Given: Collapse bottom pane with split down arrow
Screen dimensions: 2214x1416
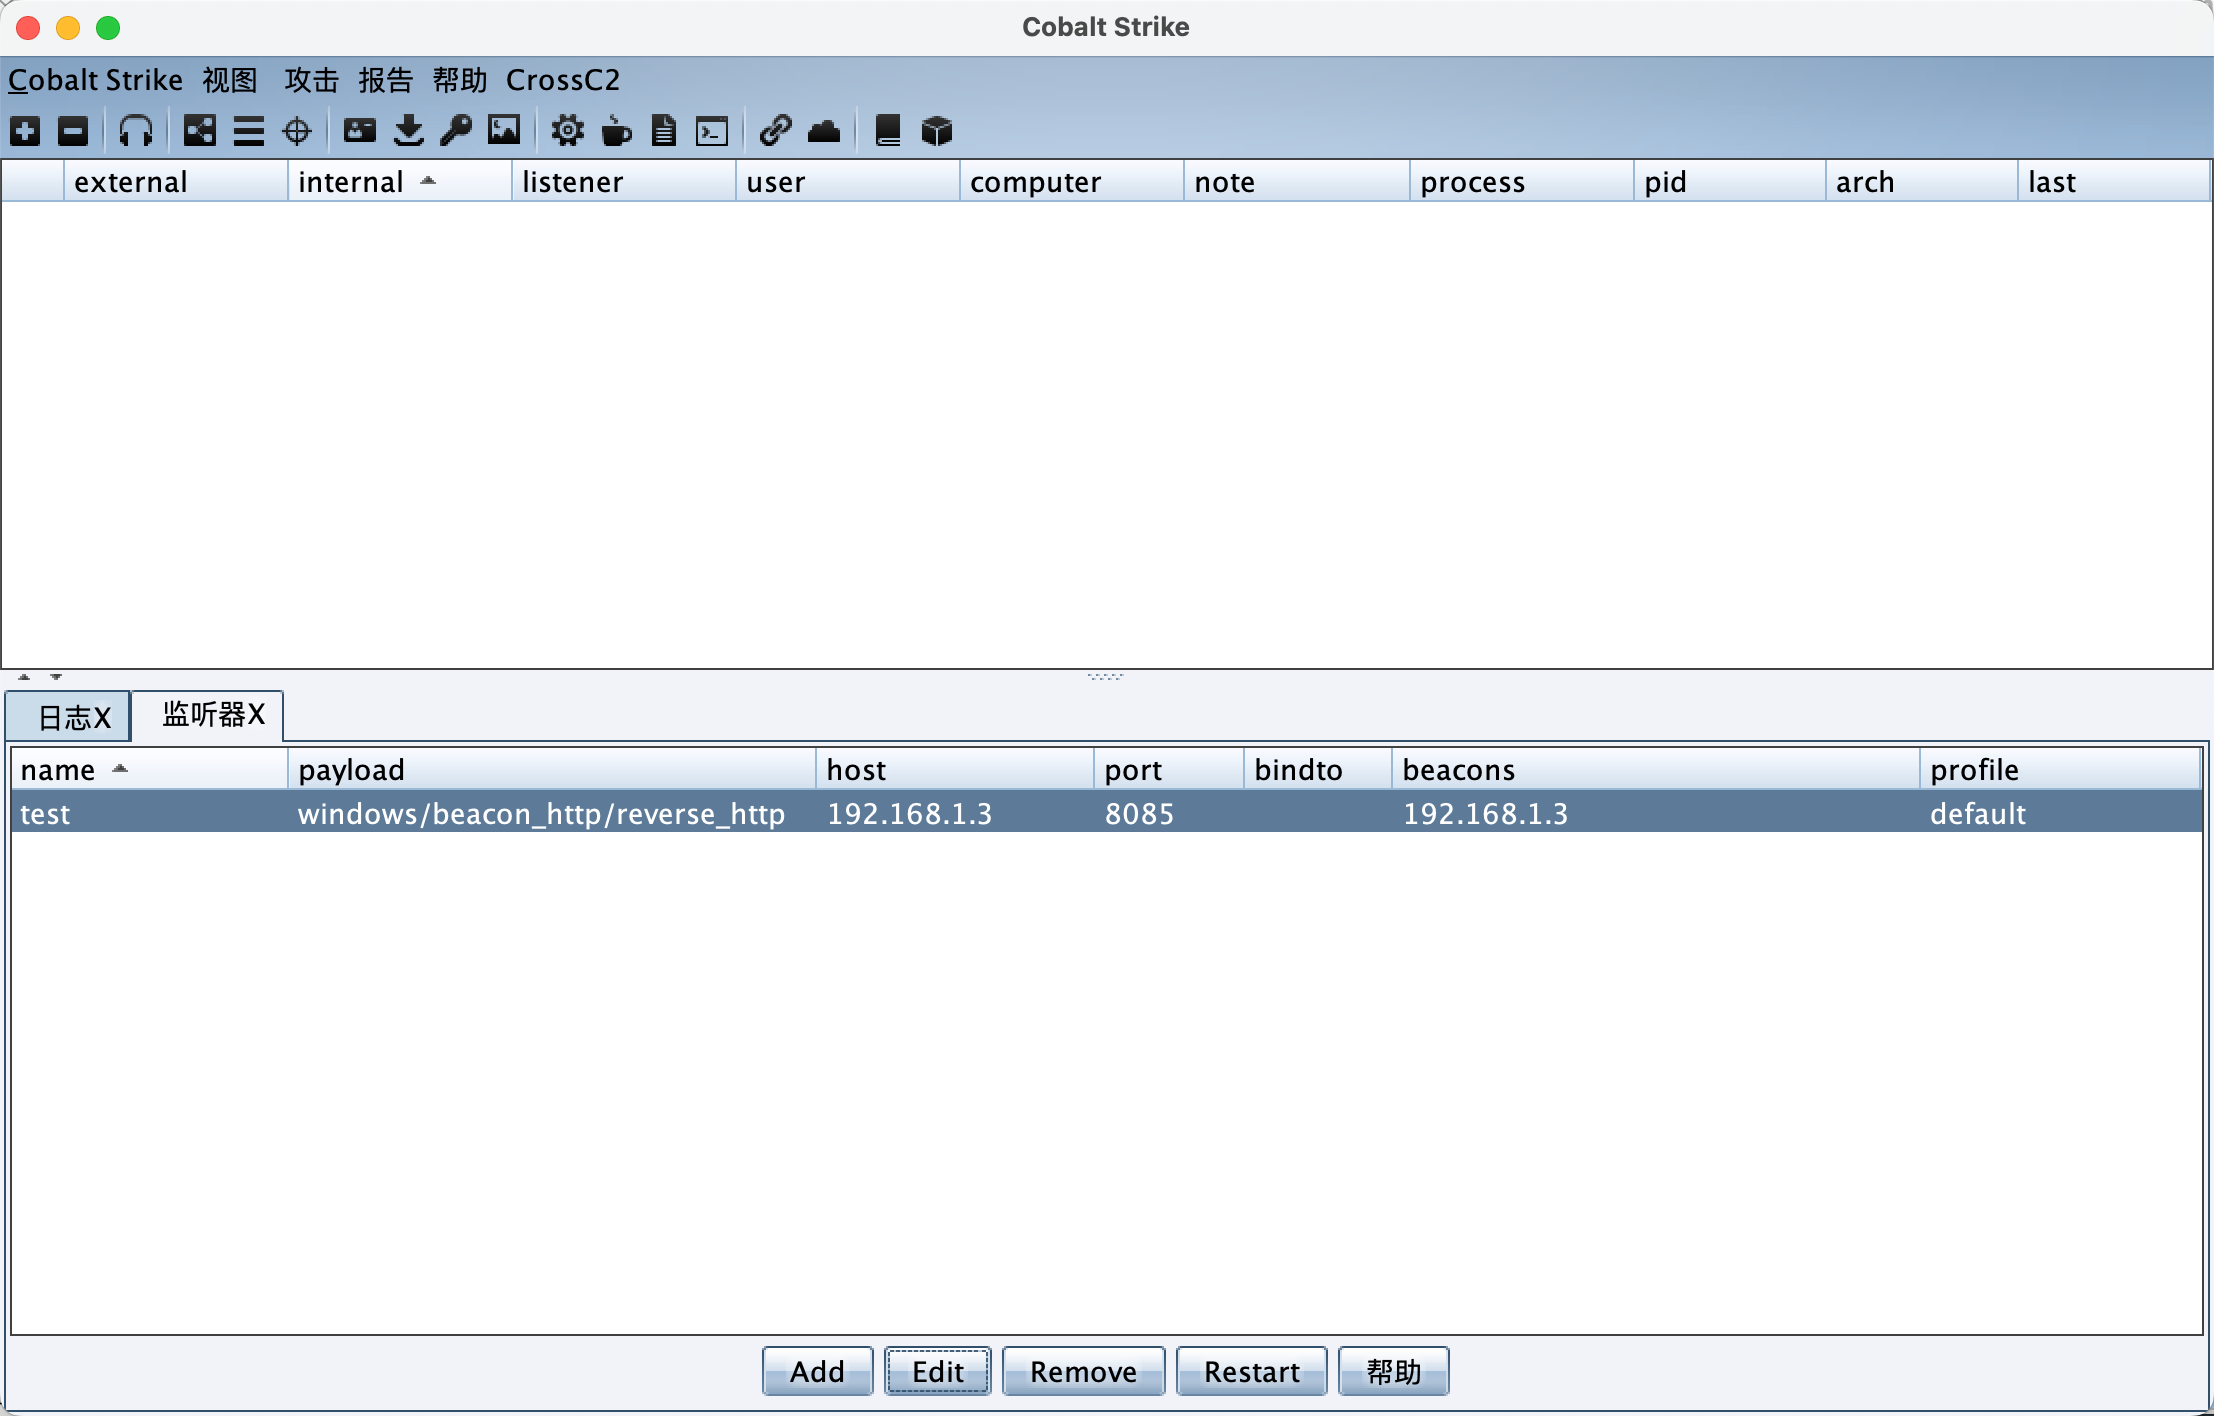Looking at the screenshot, I should click(56, 677).
